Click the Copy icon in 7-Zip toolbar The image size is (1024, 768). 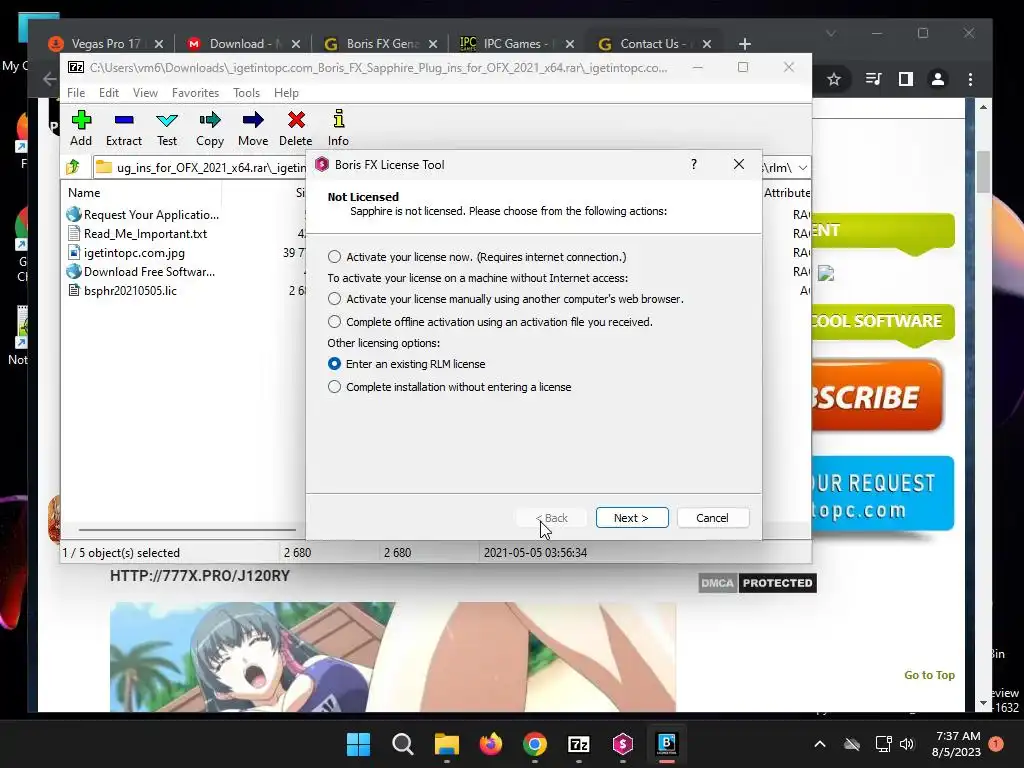210,128
